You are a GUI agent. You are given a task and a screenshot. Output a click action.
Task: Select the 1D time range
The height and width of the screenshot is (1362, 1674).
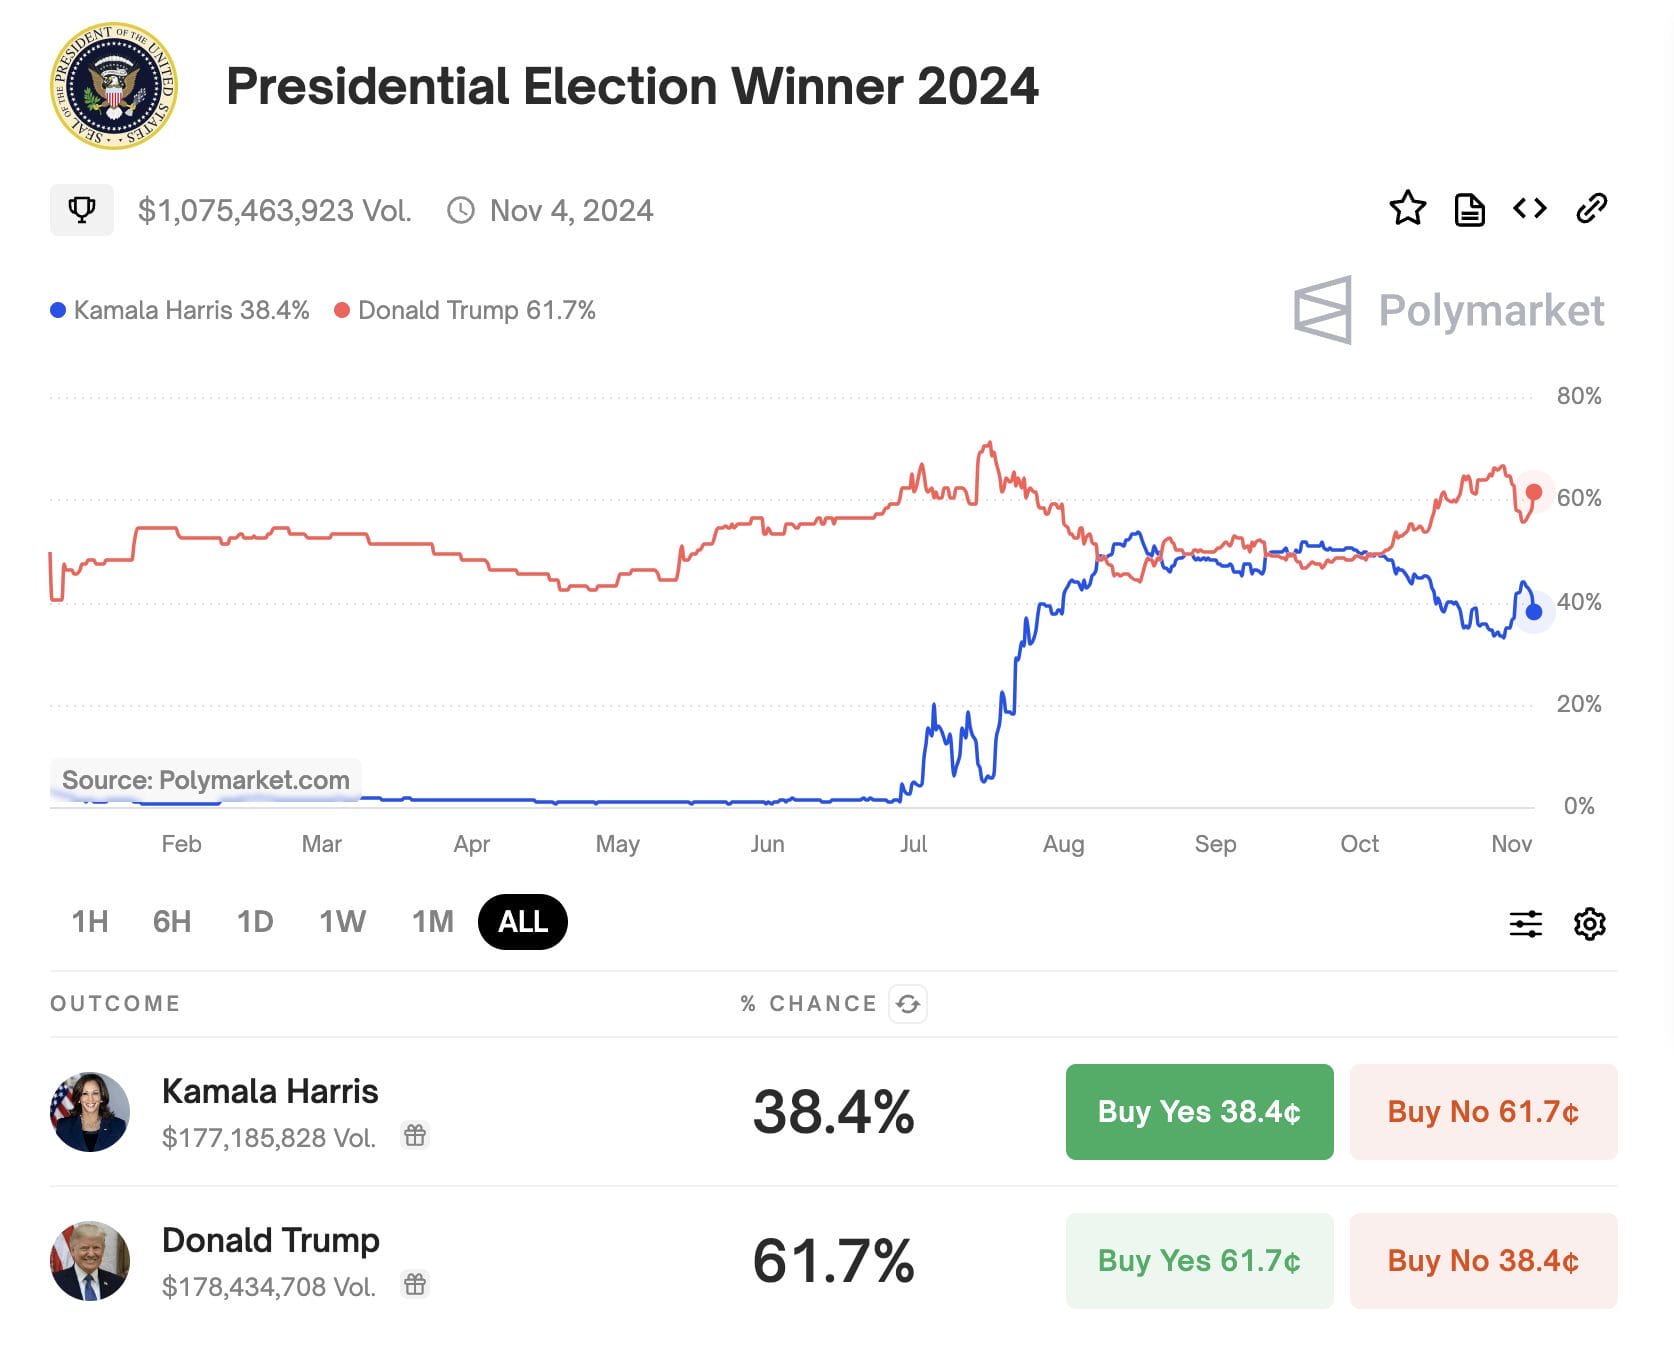[255, 922]
